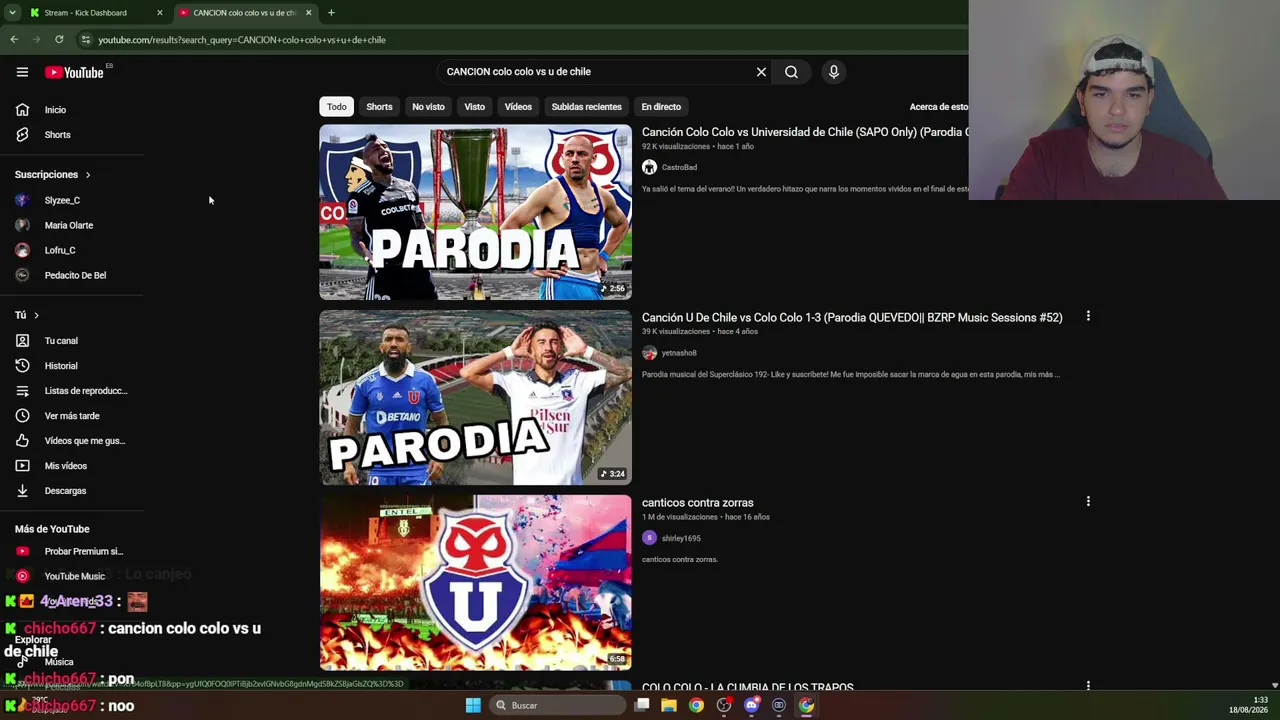Select the Visto filter chip

tap(474, 107)
